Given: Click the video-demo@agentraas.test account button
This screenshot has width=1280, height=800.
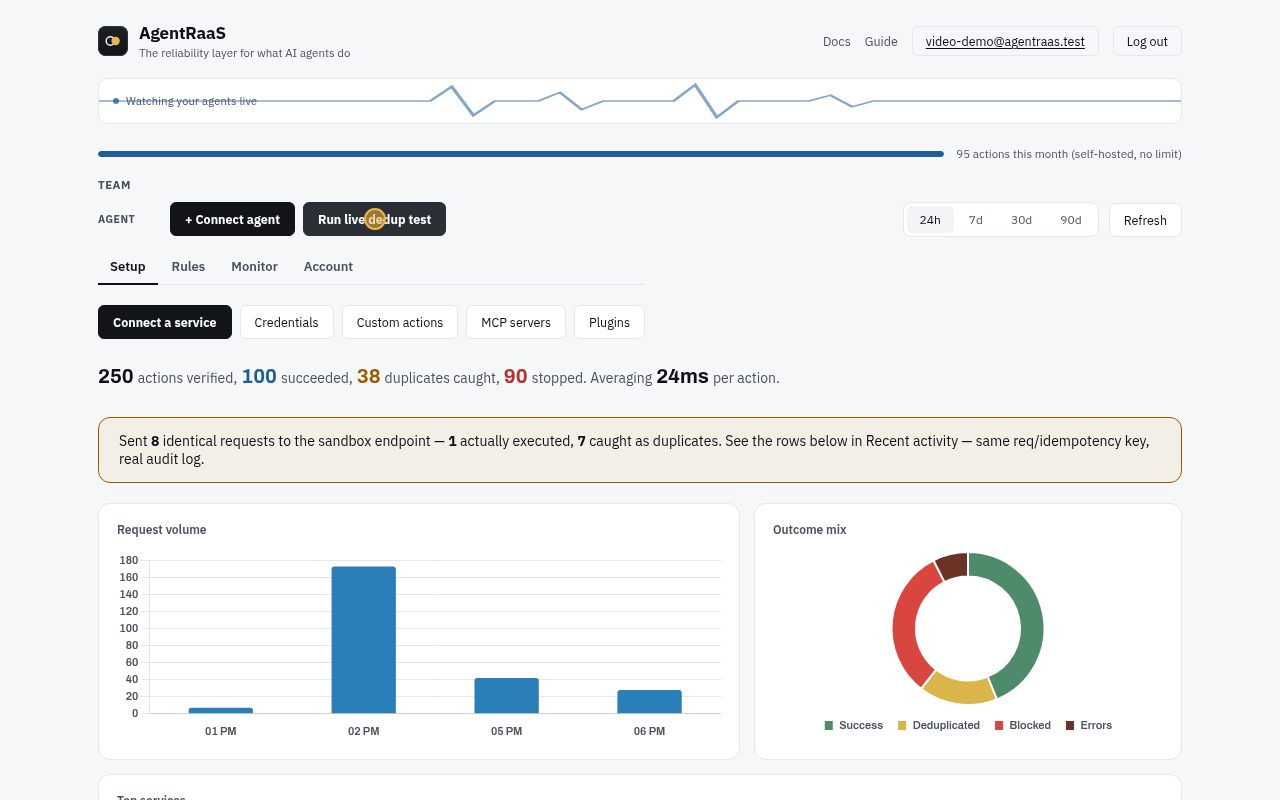Looking at the screenshot, I should tap(1005, 42).
